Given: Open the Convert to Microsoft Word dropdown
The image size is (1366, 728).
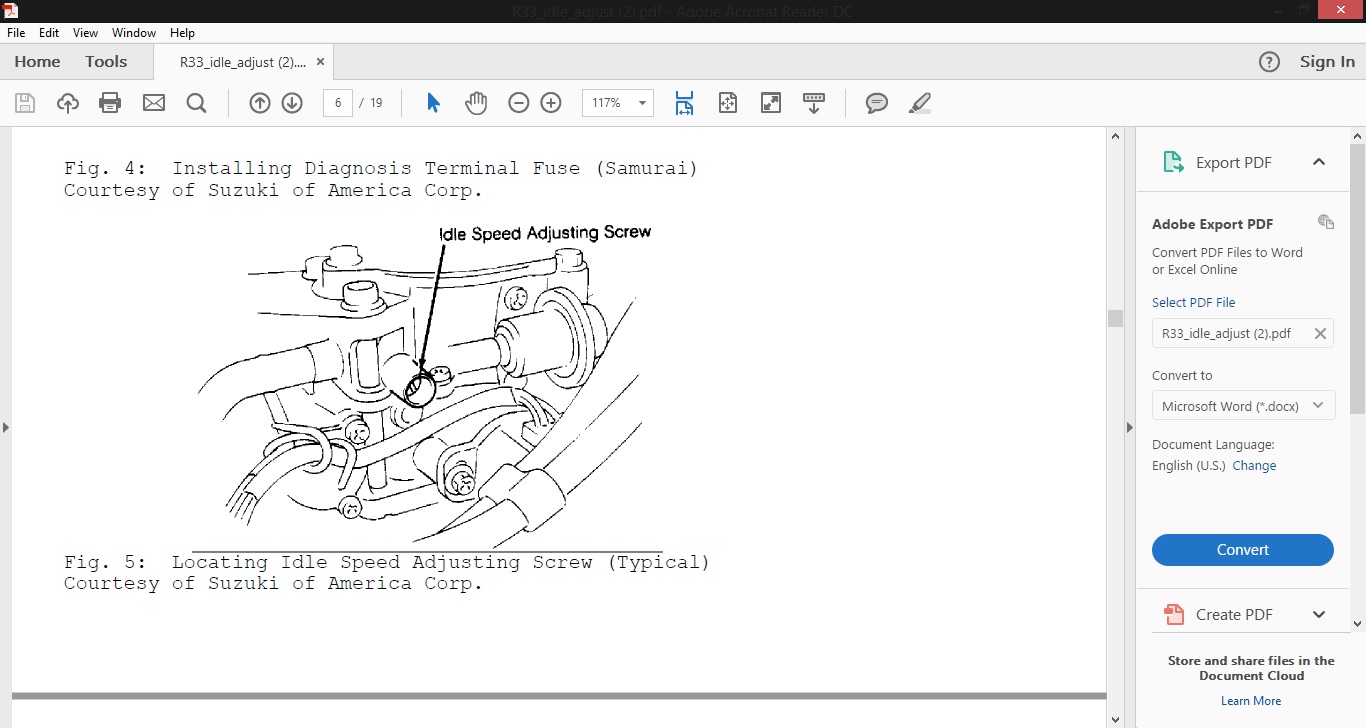Looking at the screenshot, I should (x=1243, y=406).
